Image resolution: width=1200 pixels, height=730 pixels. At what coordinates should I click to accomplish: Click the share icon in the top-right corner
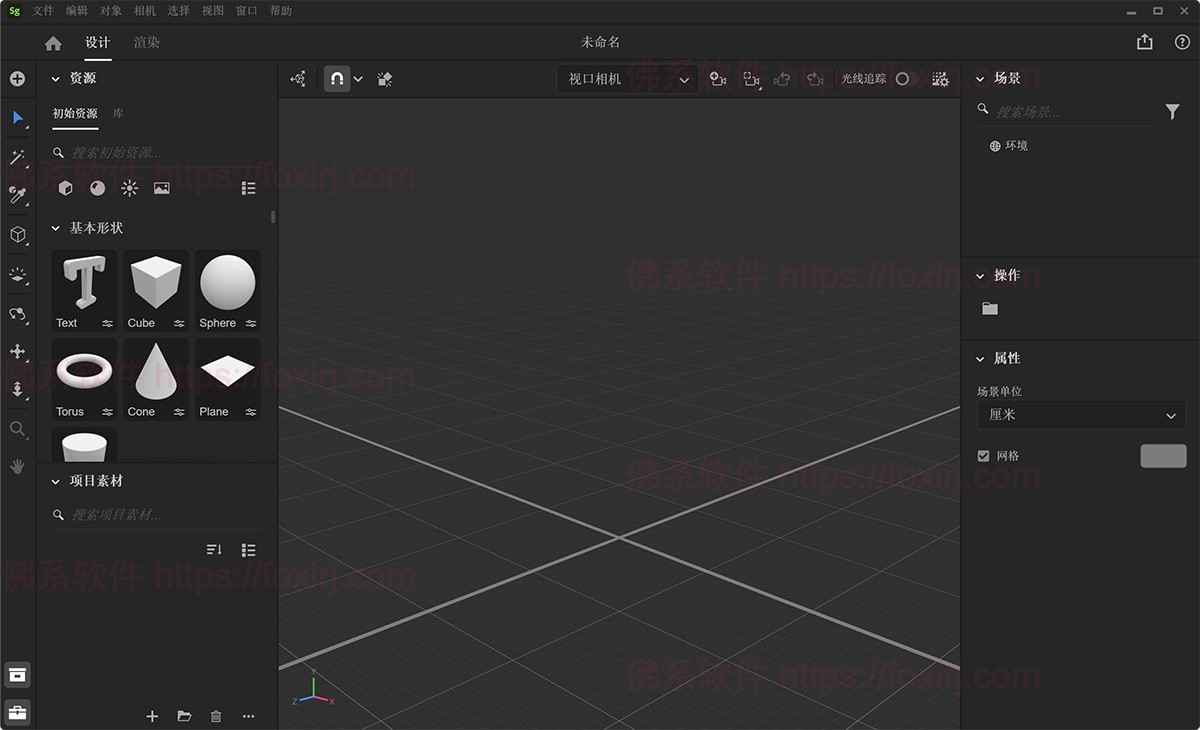[x=1144, y=43]
